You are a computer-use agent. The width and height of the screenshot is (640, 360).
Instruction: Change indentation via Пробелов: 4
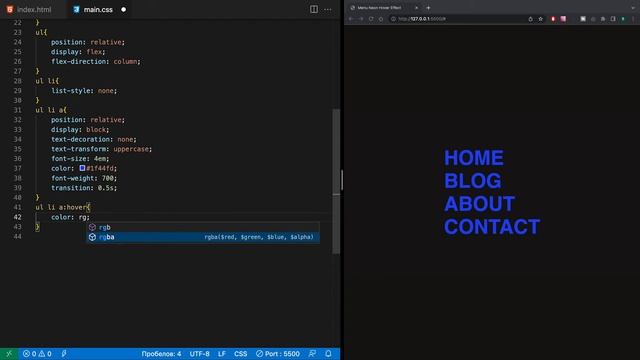coord(161,353)
